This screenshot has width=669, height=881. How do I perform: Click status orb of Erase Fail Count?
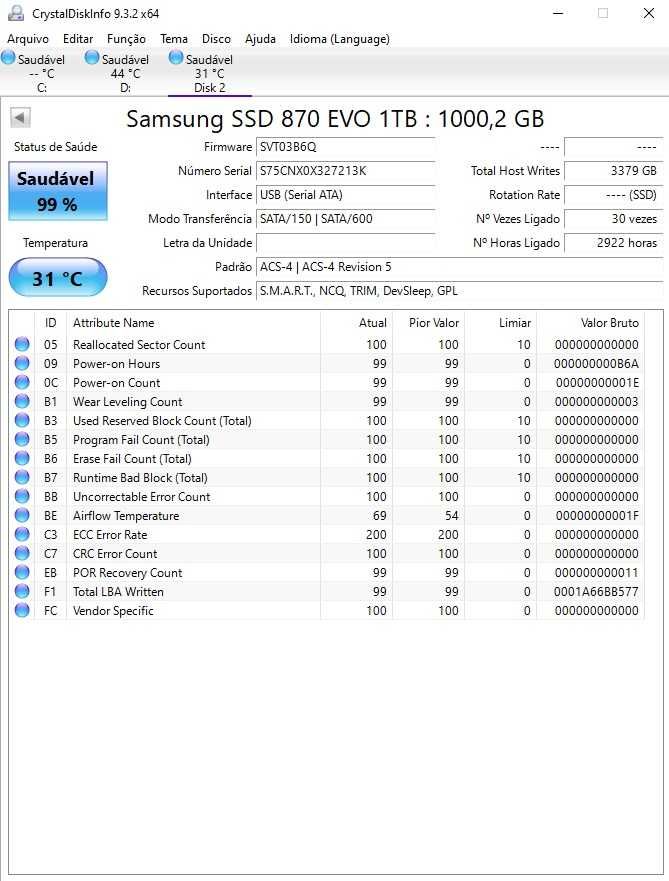22,458
